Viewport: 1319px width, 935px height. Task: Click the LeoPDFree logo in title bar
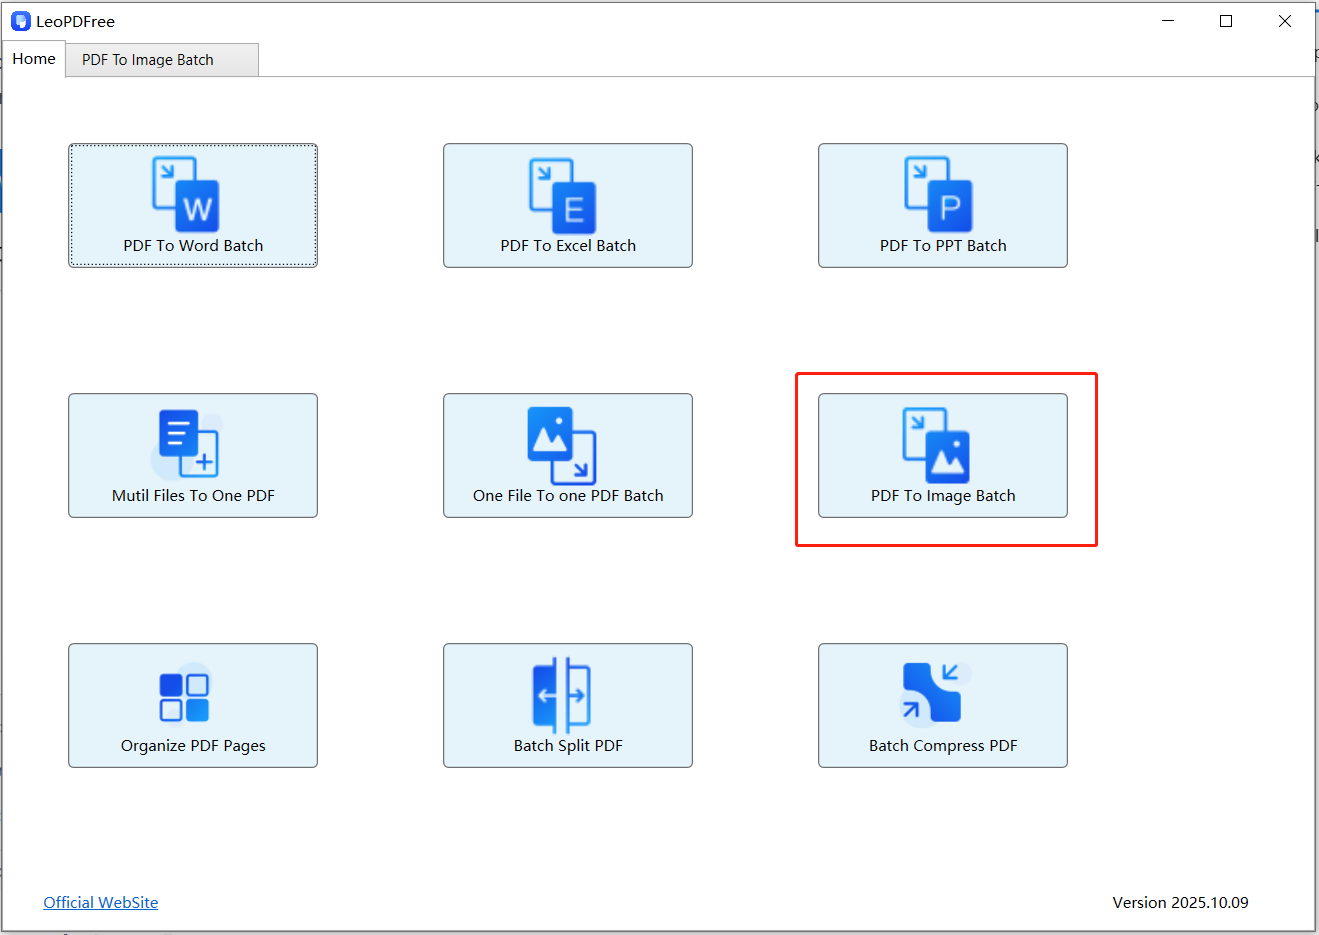[20, 21]
